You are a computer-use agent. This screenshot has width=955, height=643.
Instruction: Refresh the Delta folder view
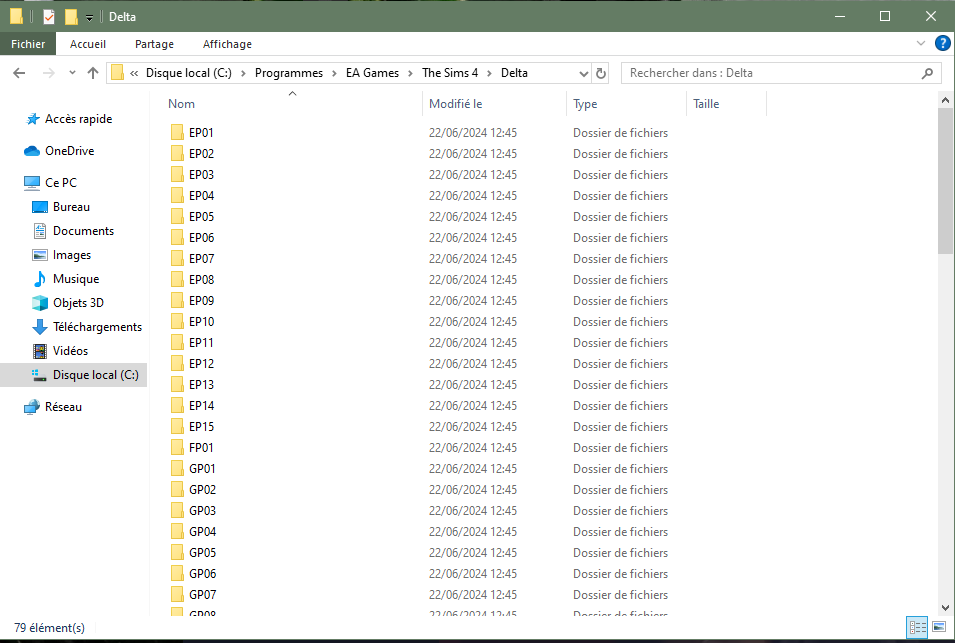601,73
